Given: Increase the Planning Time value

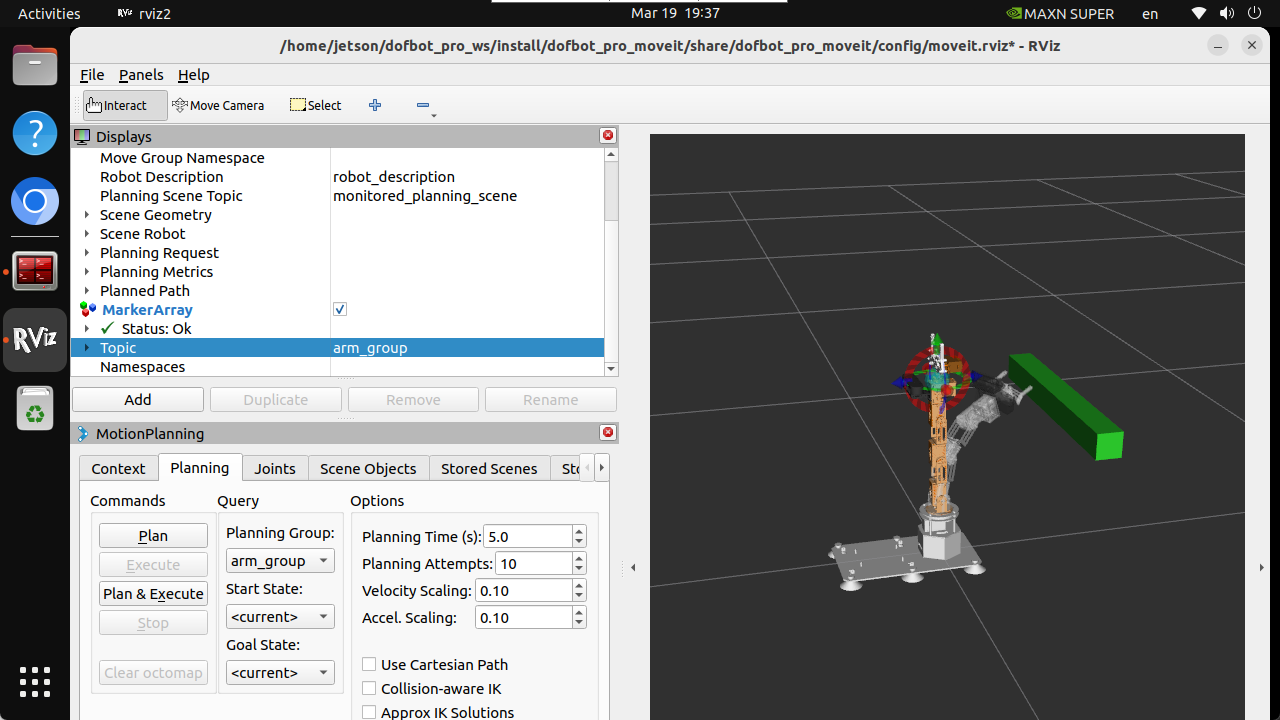Looking at the screenshot, I should 579,531.
